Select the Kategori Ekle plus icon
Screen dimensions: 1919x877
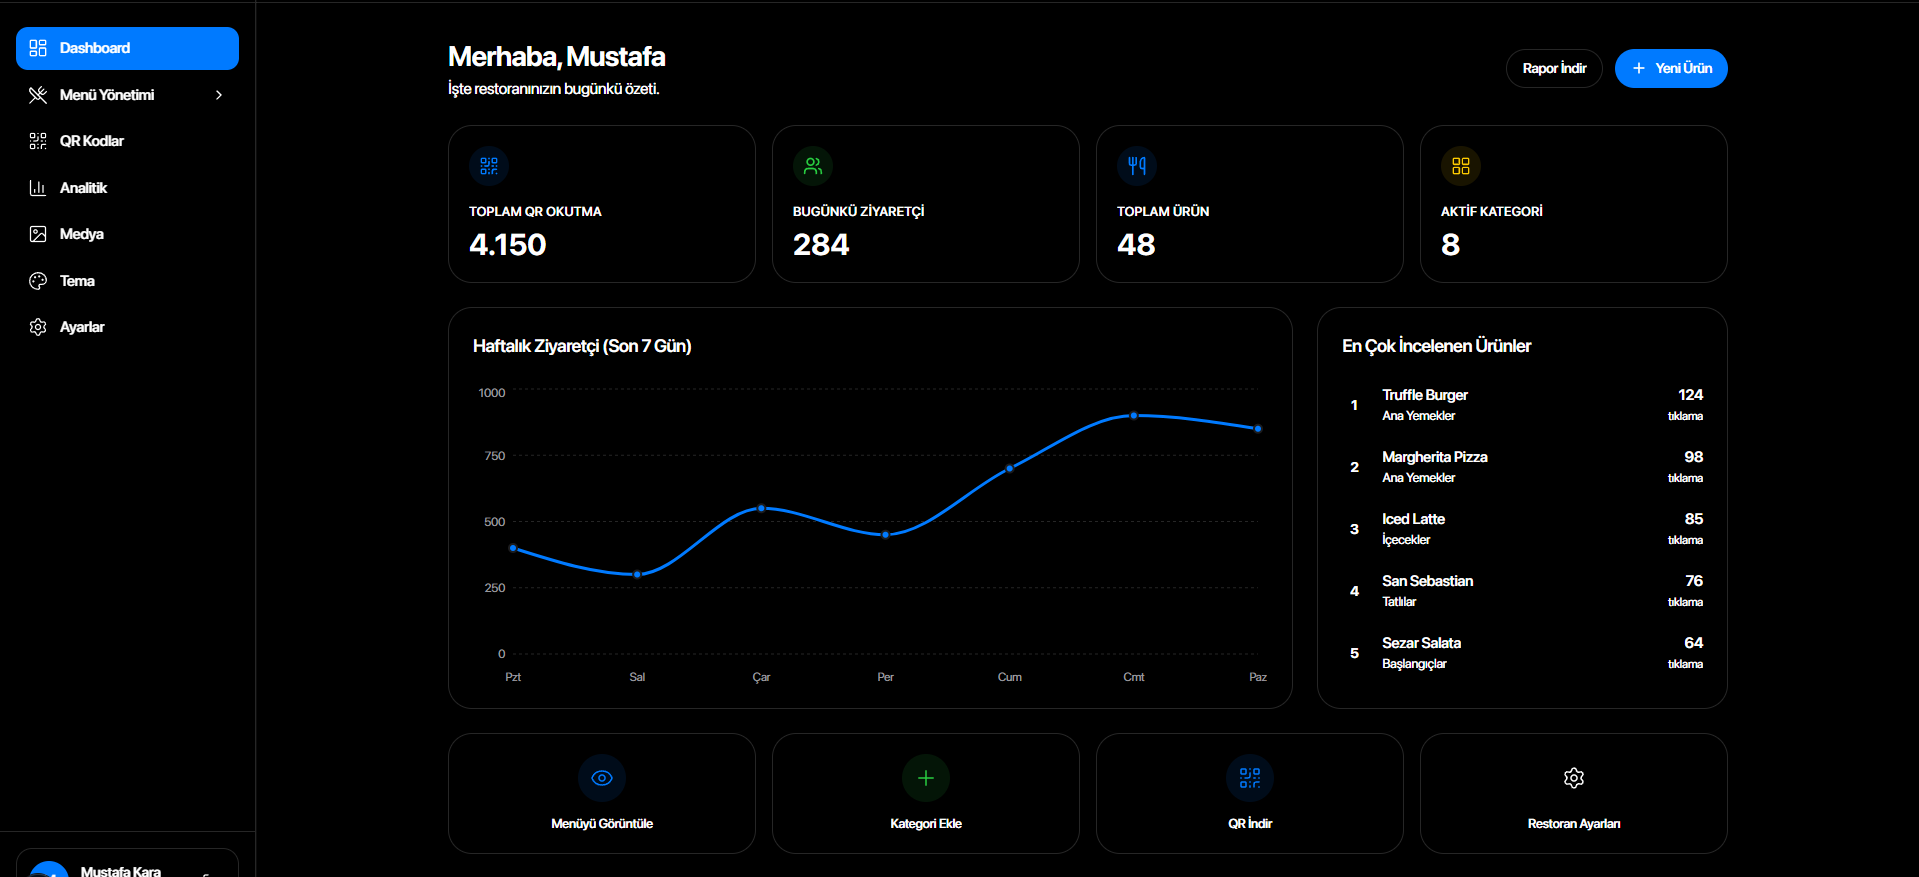point(926,778)
